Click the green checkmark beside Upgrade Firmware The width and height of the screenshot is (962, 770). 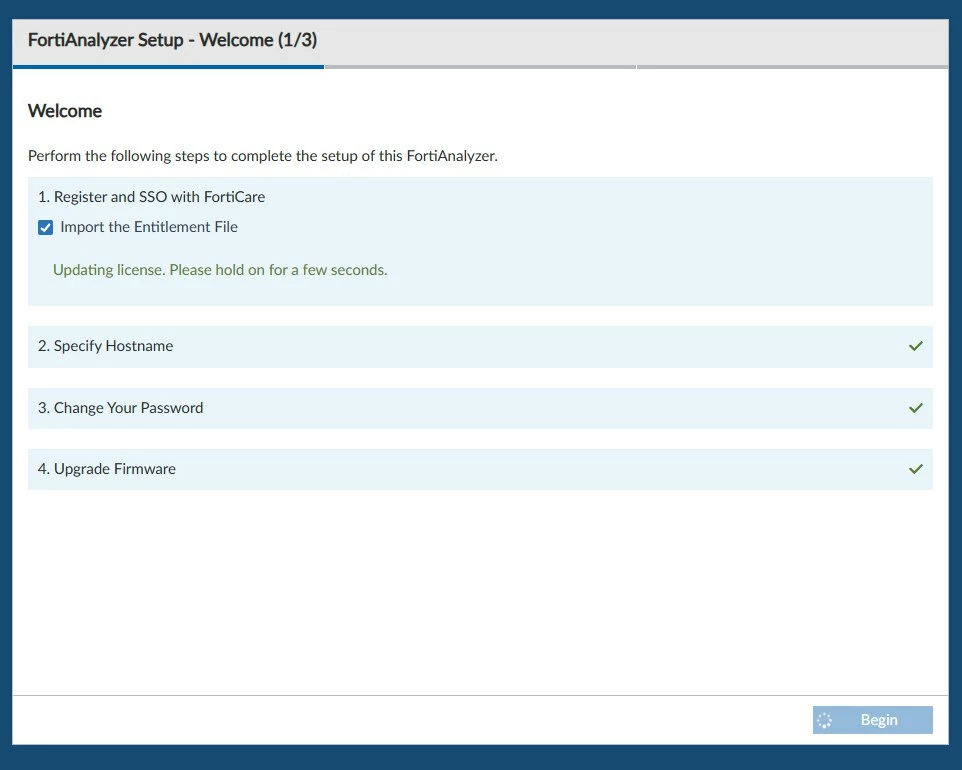click(915, 469)
